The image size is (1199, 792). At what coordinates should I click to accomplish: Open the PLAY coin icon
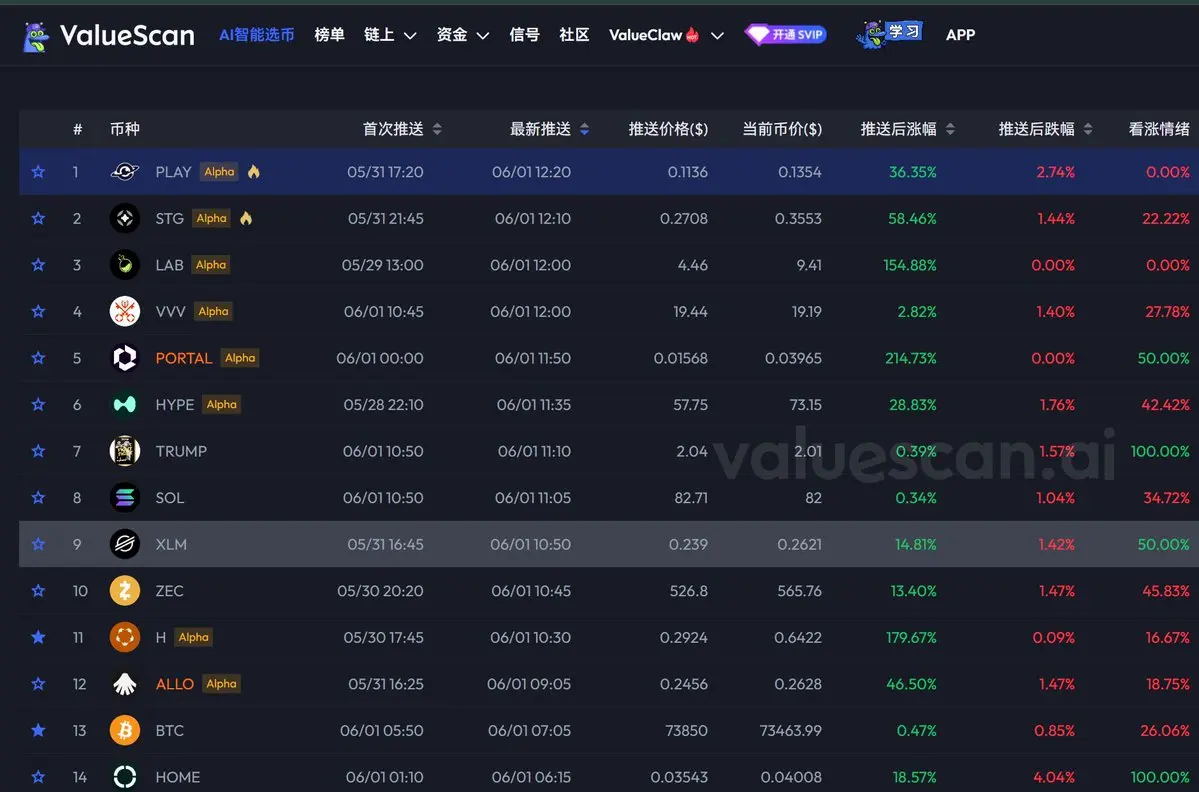pos(125,172)
